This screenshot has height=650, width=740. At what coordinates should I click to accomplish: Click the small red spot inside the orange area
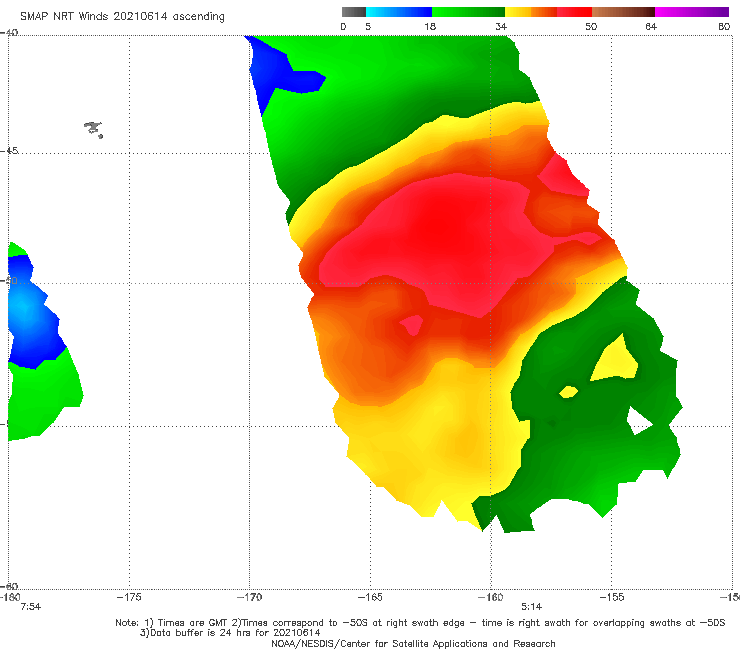click(x=412, y=325)
